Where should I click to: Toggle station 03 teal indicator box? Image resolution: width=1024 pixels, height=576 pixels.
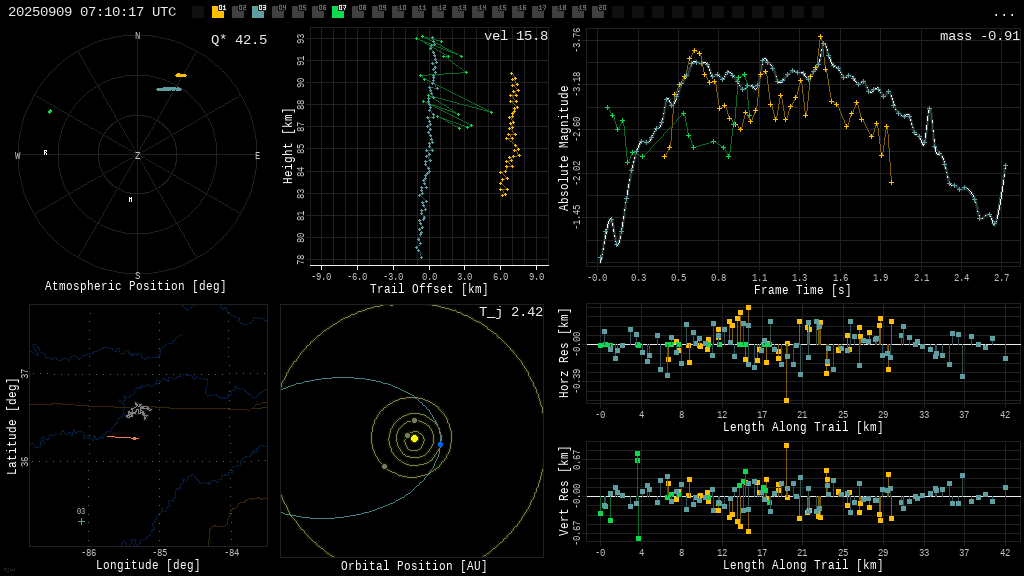[258, 12]
